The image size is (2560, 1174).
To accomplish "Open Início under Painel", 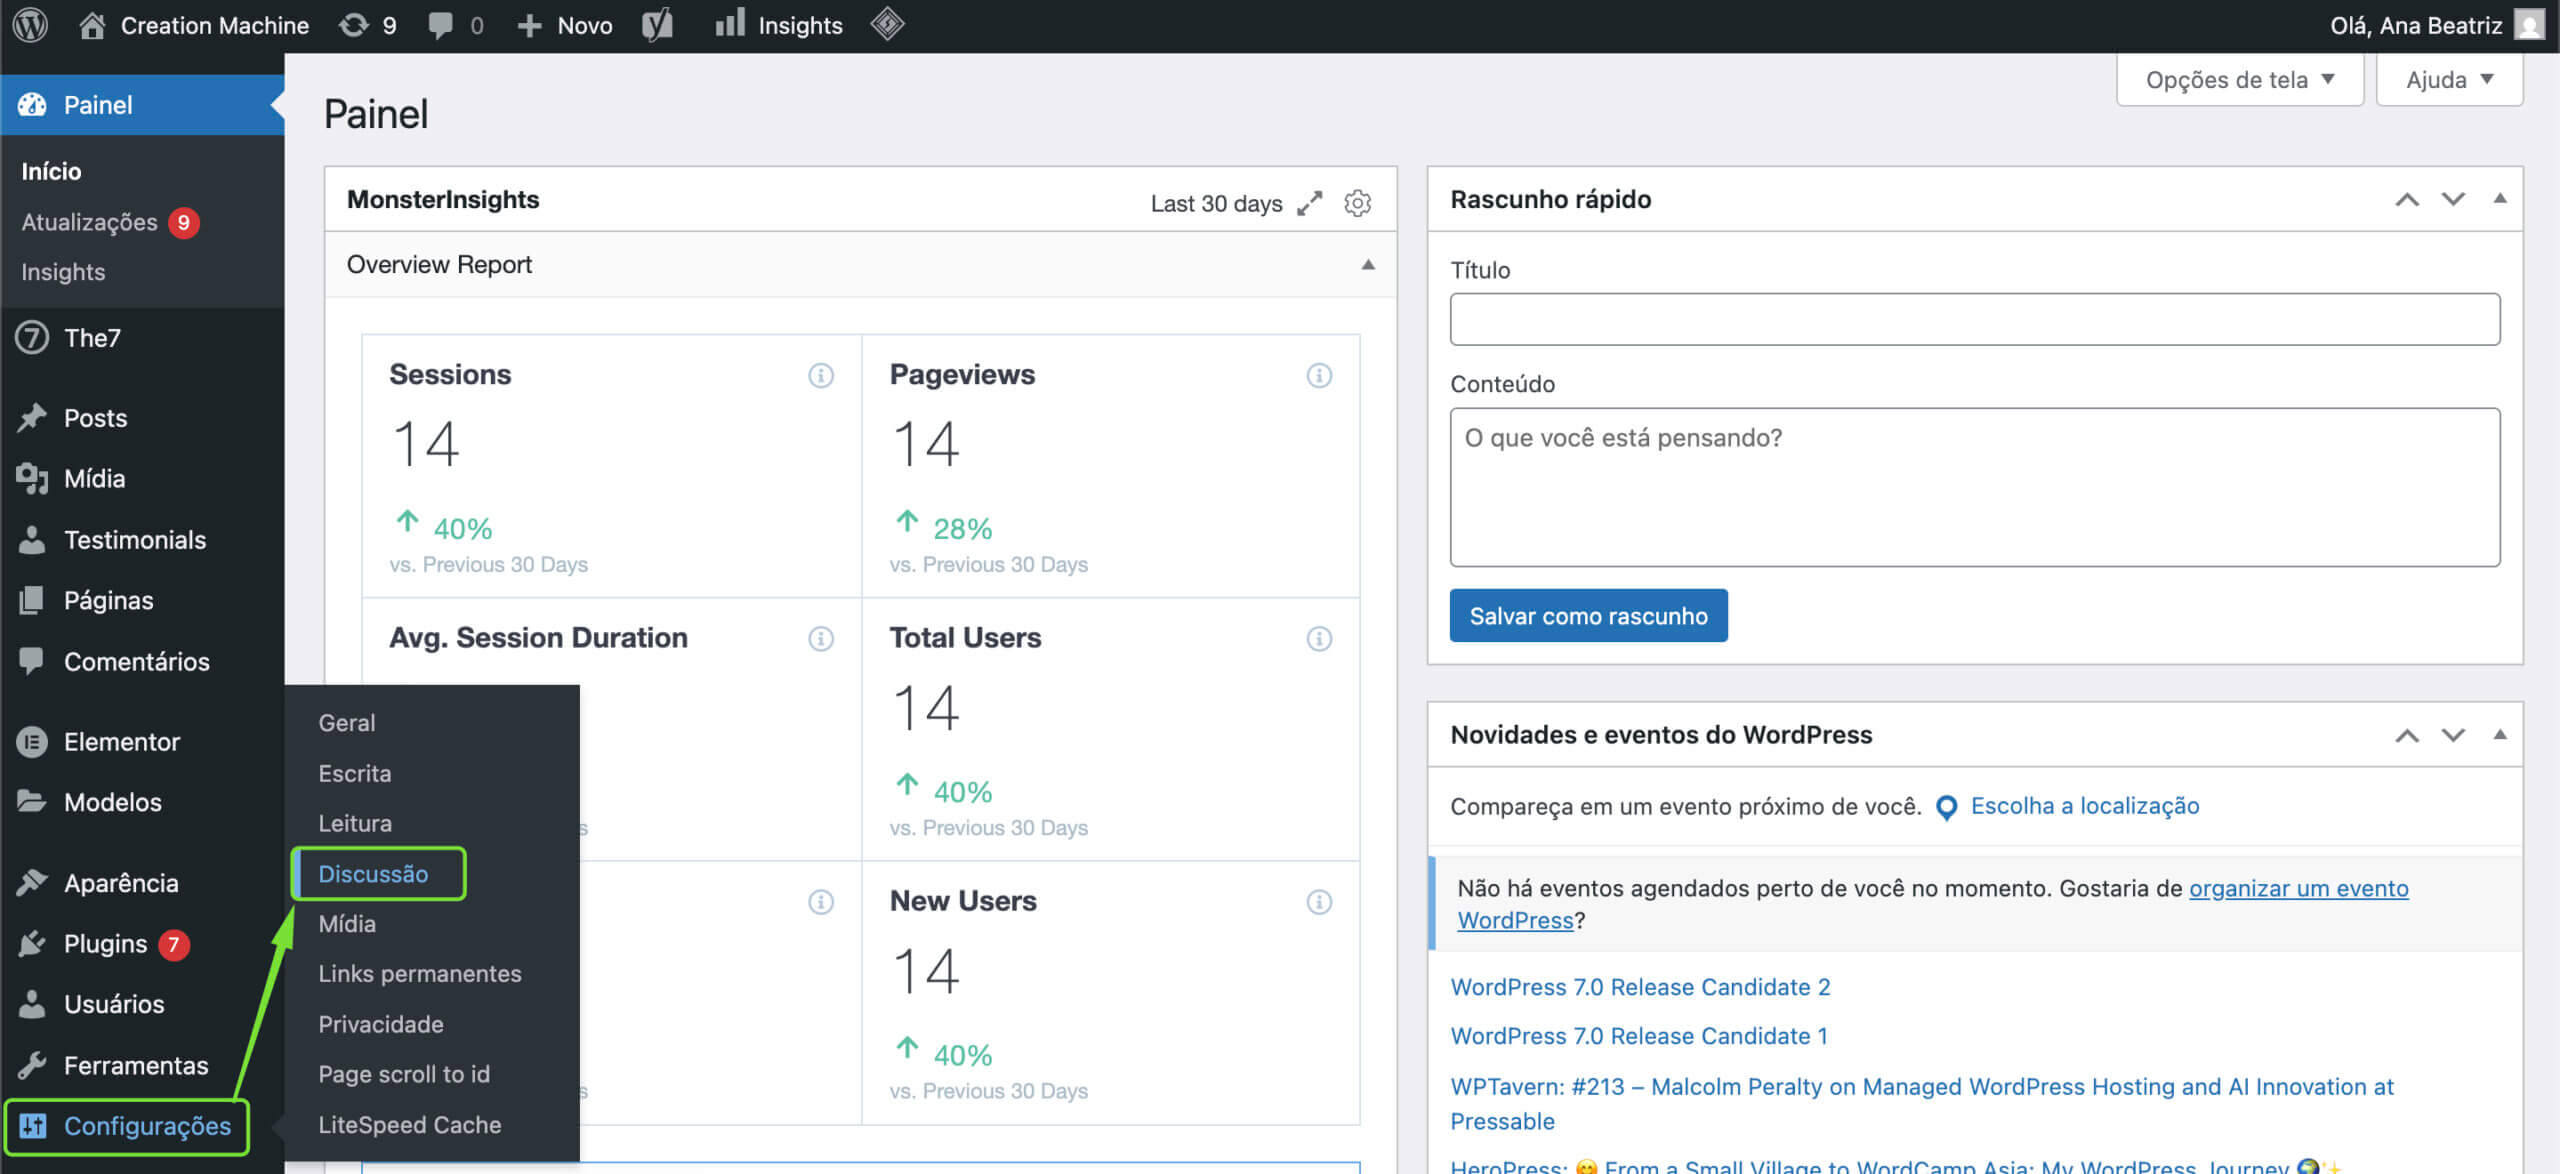I will (51, 171).
